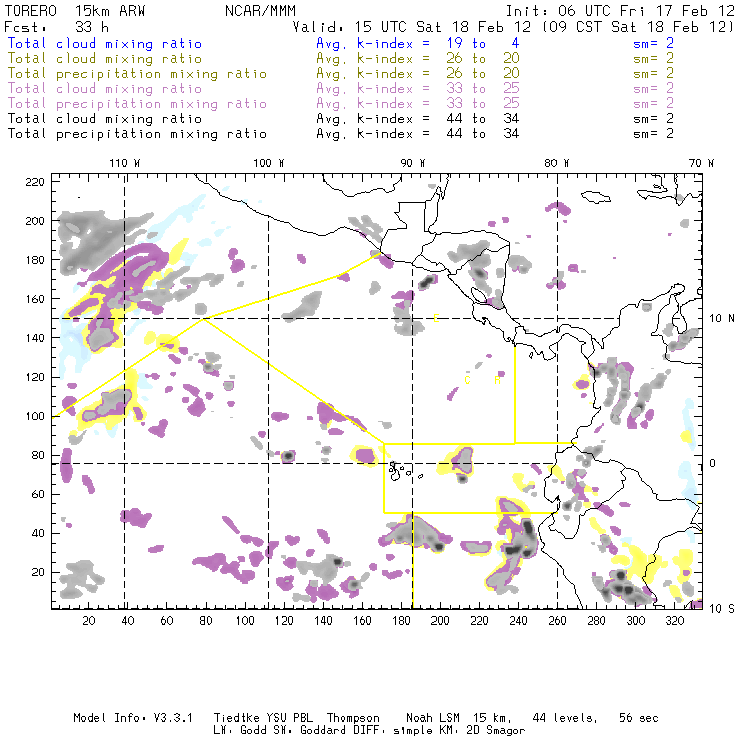This screenshot has height=740, width=740.
Task: Click the "80 W" longitude label
Action: point(556,163)
